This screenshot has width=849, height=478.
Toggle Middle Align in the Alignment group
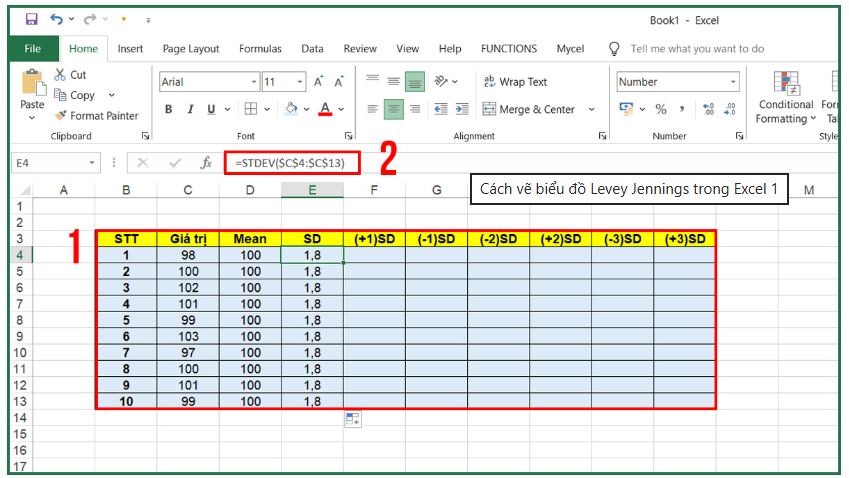coord(394,81)
